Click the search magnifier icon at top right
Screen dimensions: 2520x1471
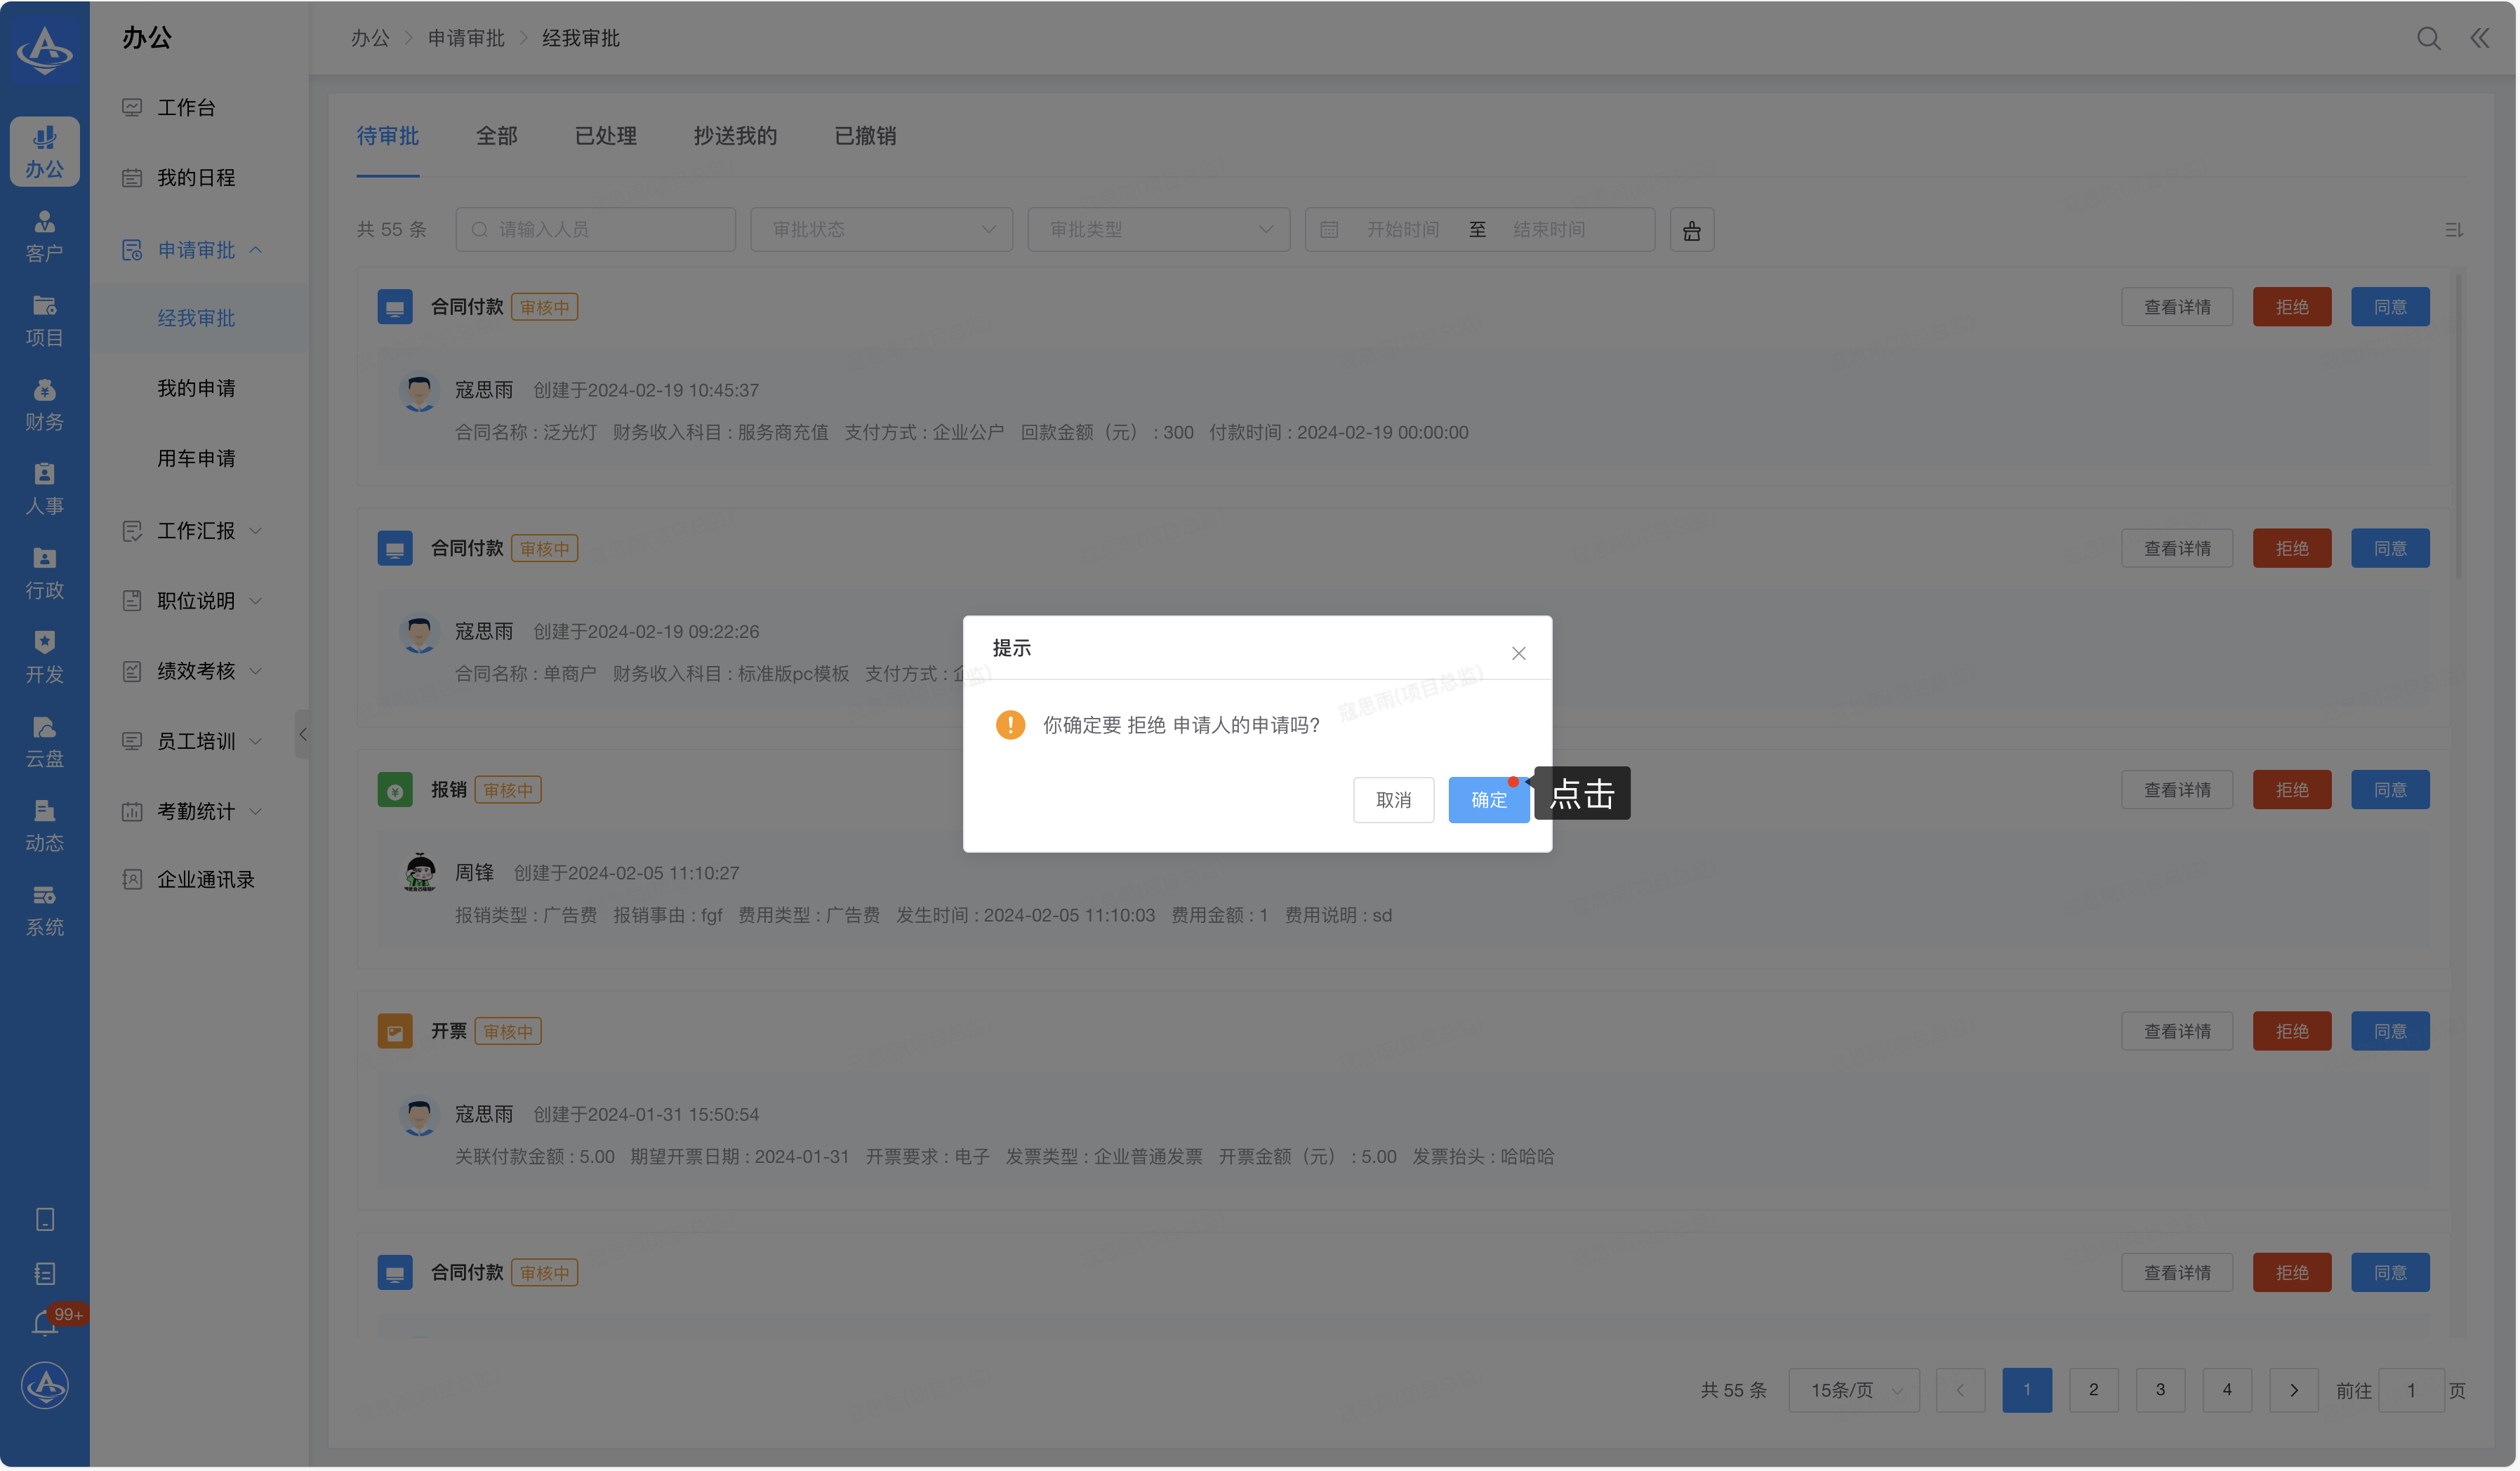click(2428, 39)
